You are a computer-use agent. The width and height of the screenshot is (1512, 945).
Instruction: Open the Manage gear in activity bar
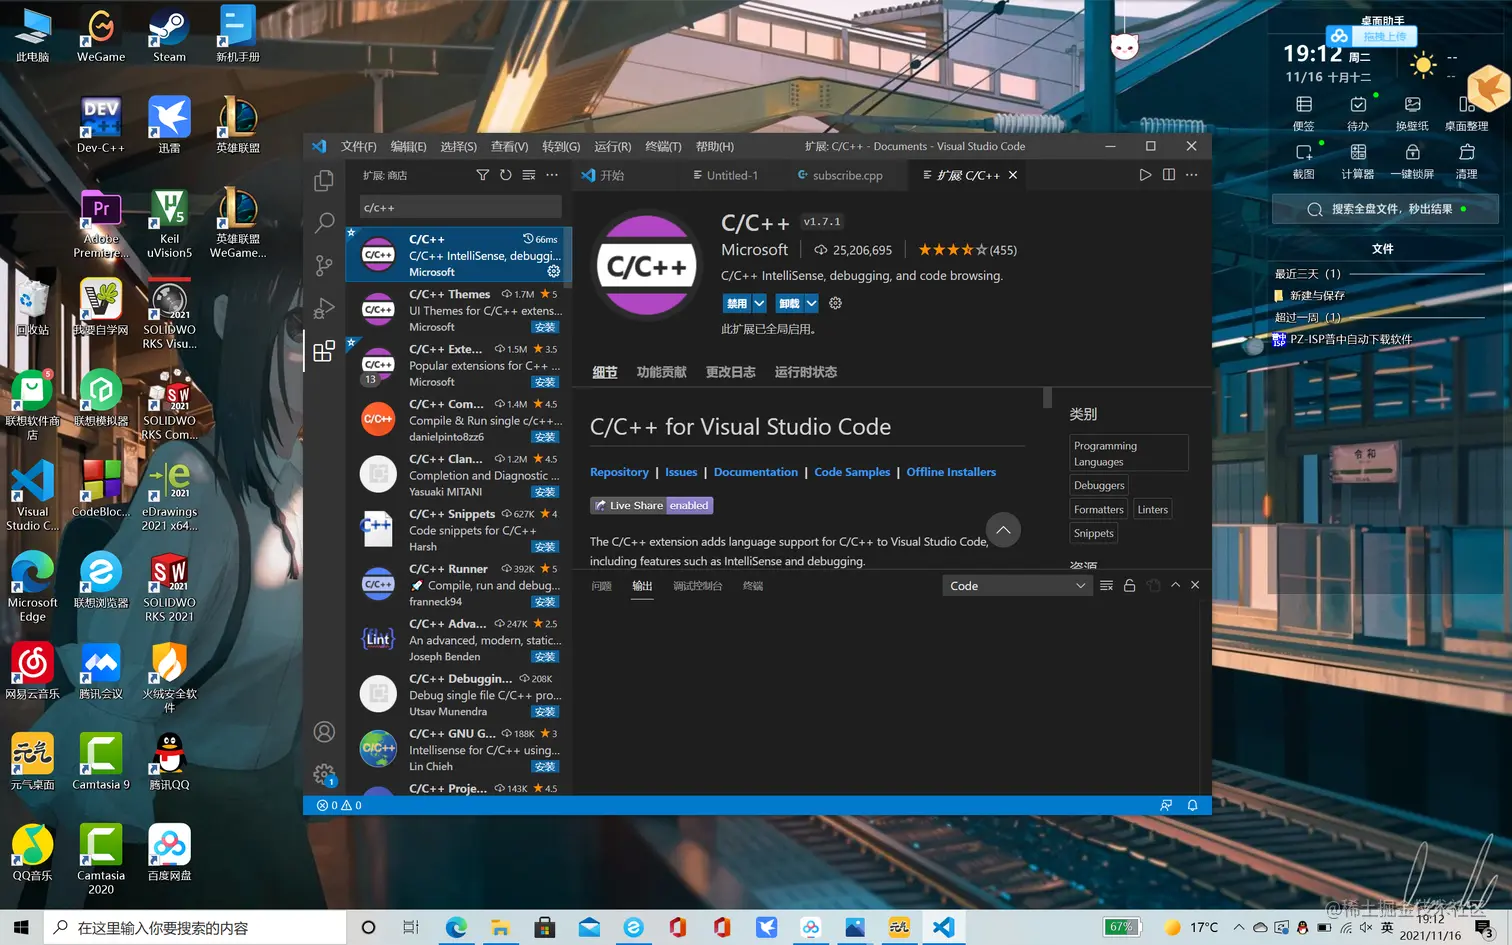(x=324, y=774)
